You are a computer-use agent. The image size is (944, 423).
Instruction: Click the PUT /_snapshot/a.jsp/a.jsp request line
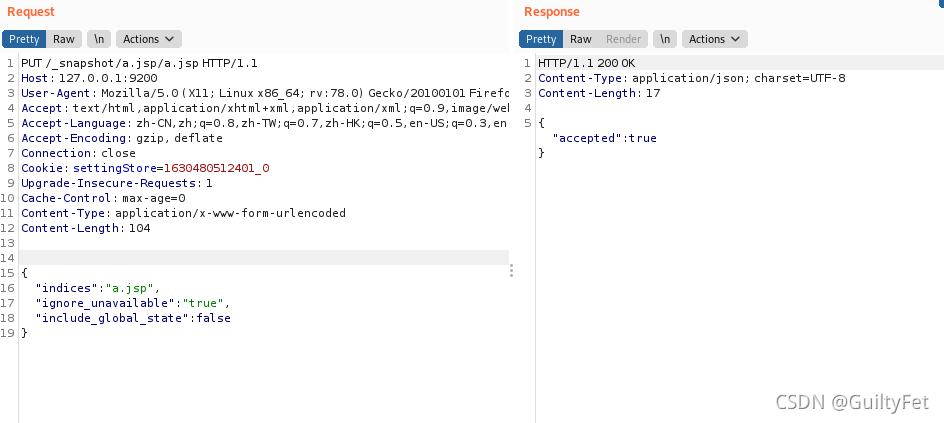click(x=139, y=63)
